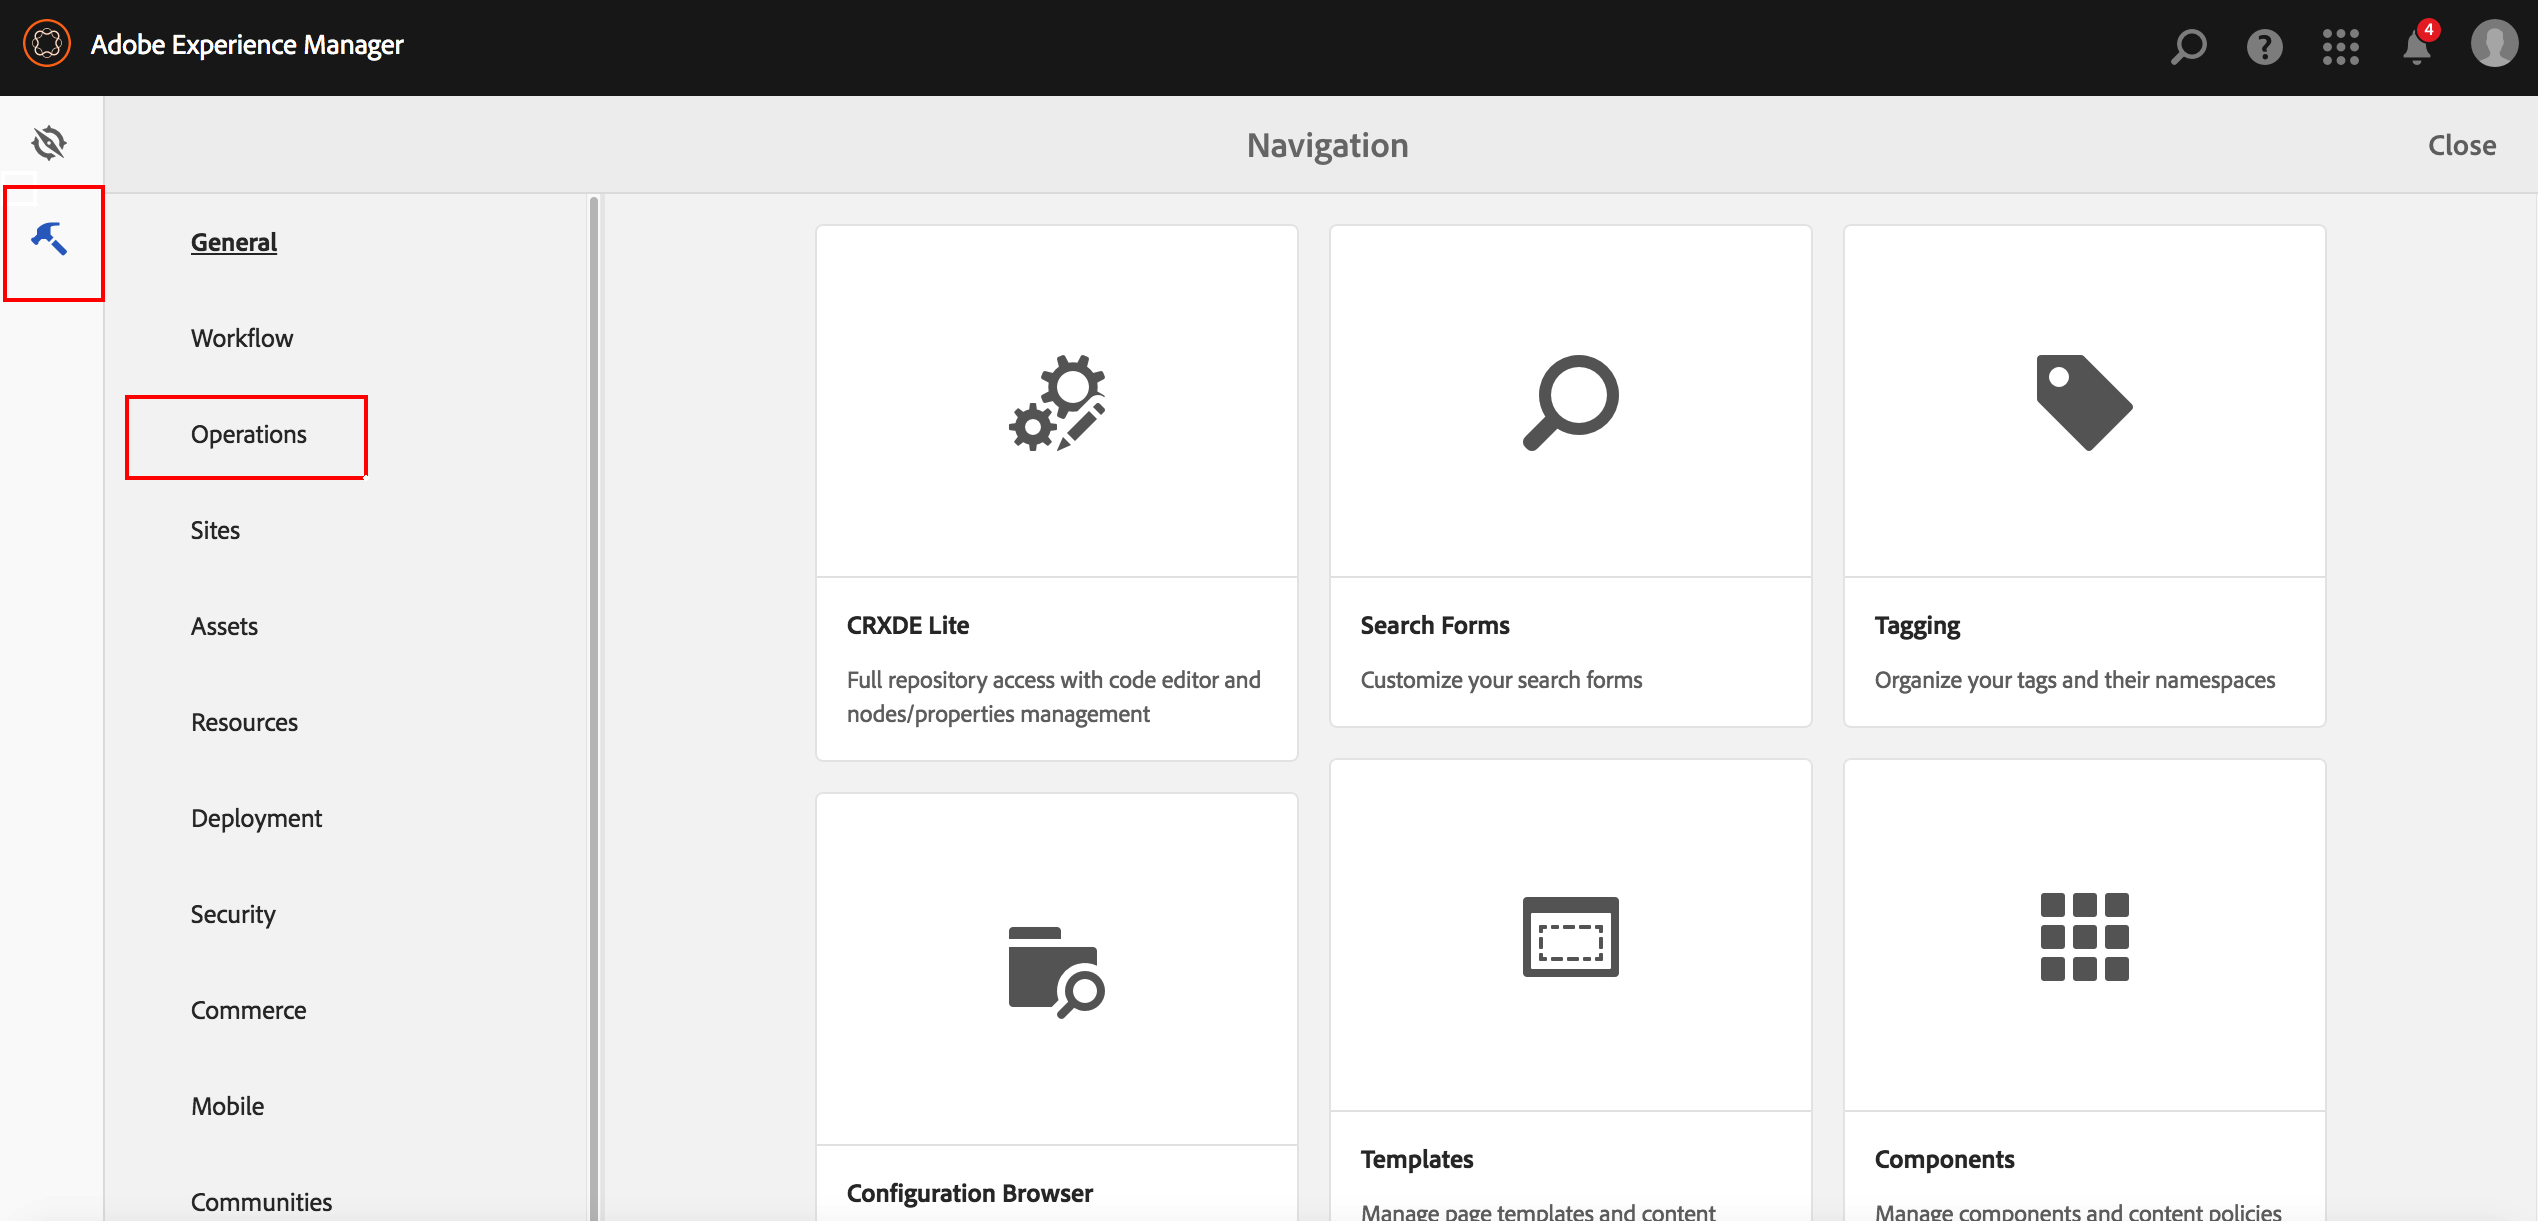The height and width of the screenshot is (1221, 2538).
Task: Select the Deployment category
Action: click(256, 818)
